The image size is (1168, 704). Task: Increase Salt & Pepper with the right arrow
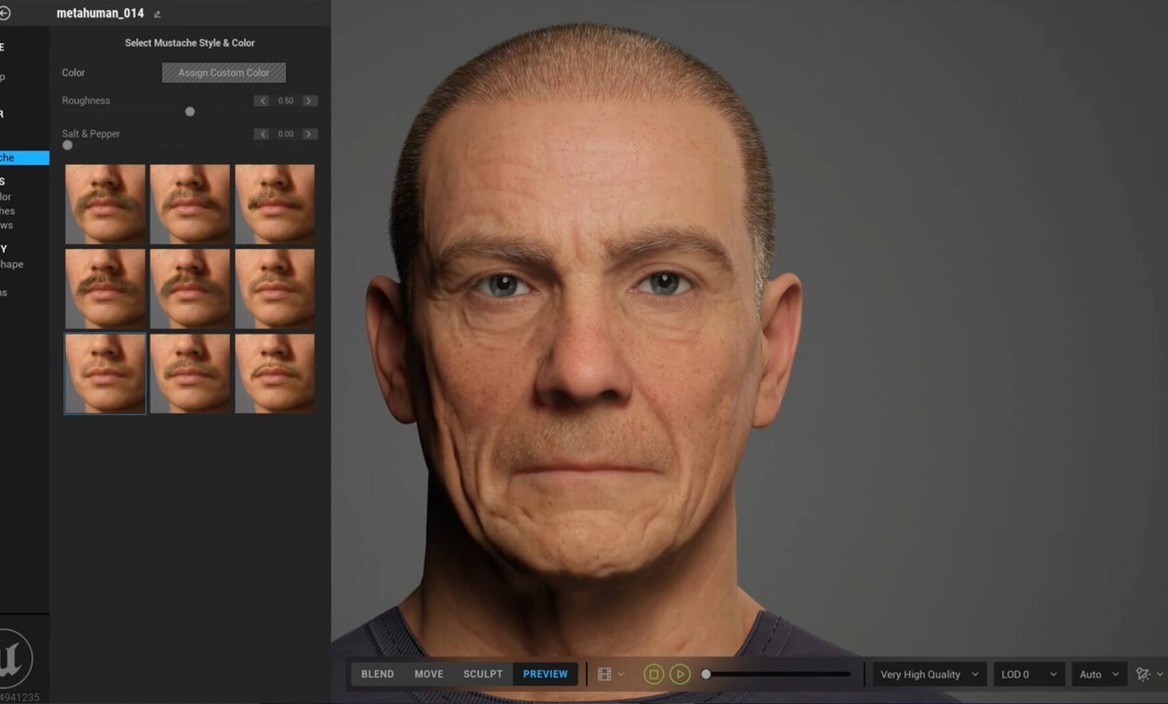pyautogui.click(x=310, y=134)
